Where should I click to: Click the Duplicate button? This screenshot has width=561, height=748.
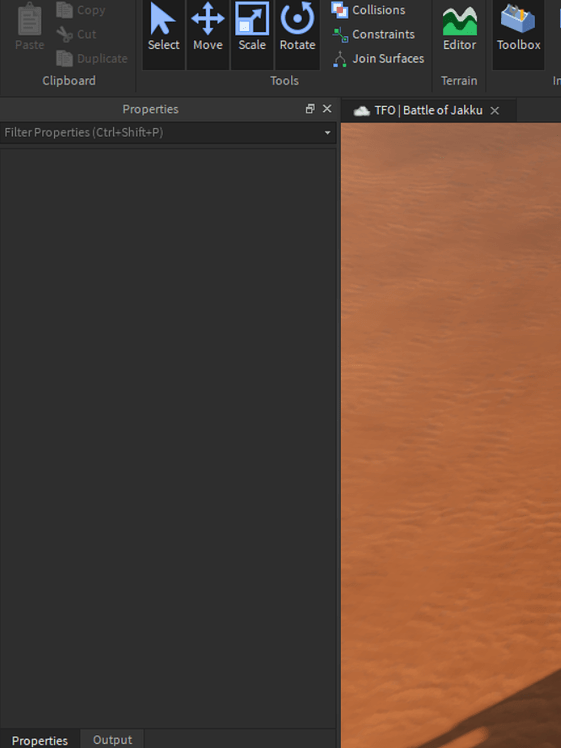pos(92,58)
